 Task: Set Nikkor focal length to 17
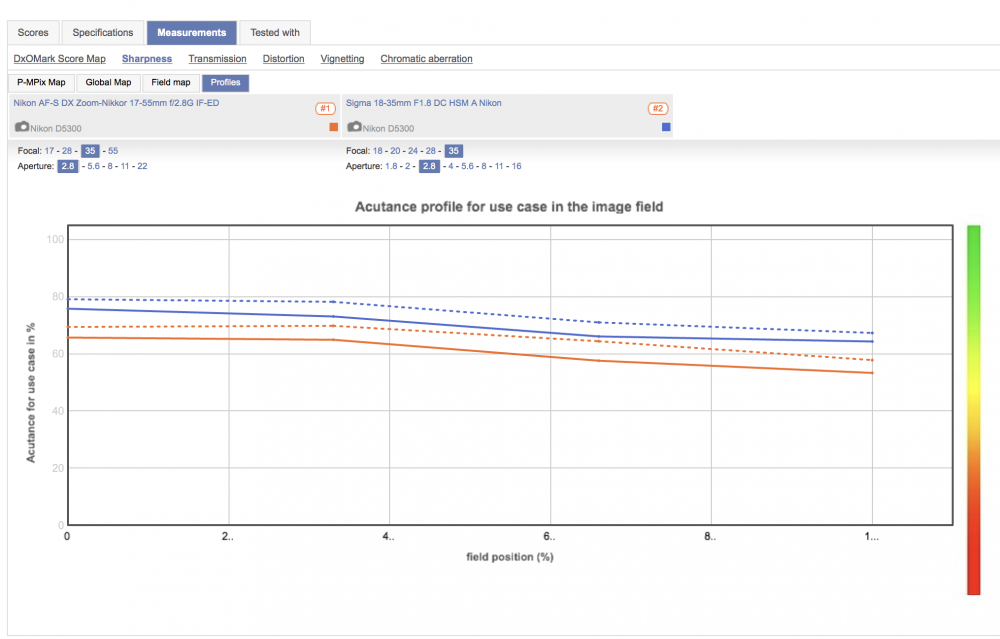pyautogui.click(x=49, y=151)
